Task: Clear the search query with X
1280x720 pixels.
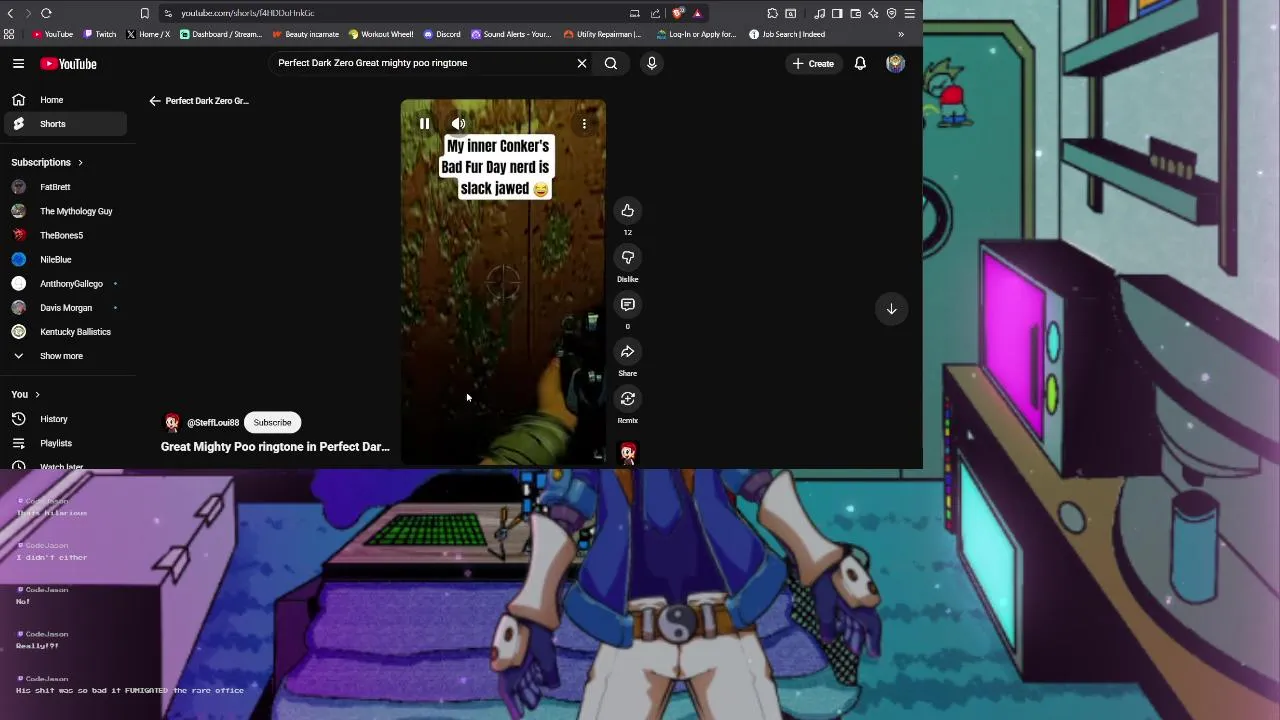Action: (582, 63)
